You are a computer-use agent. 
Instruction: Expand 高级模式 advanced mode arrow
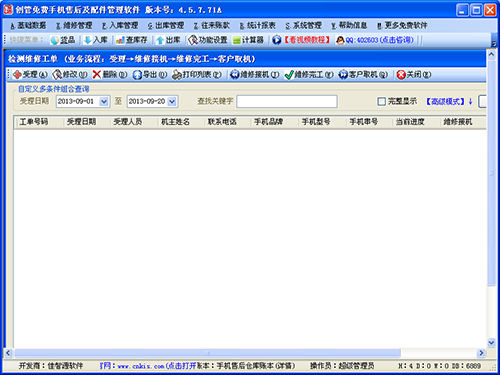(x=470, y=101)
